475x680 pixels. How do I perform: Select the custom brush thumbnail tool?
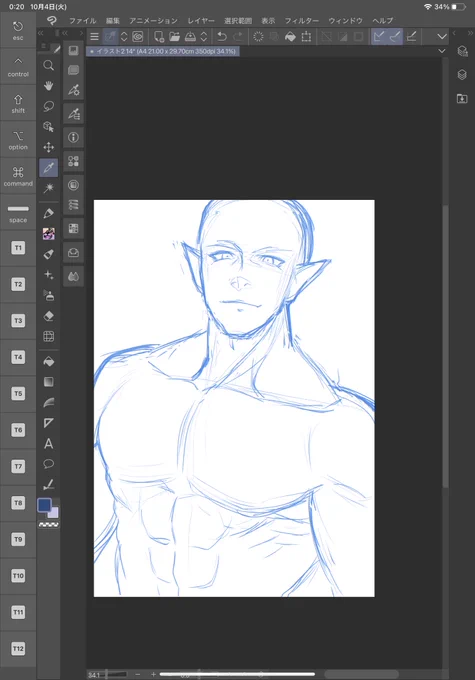coord(49,234)
